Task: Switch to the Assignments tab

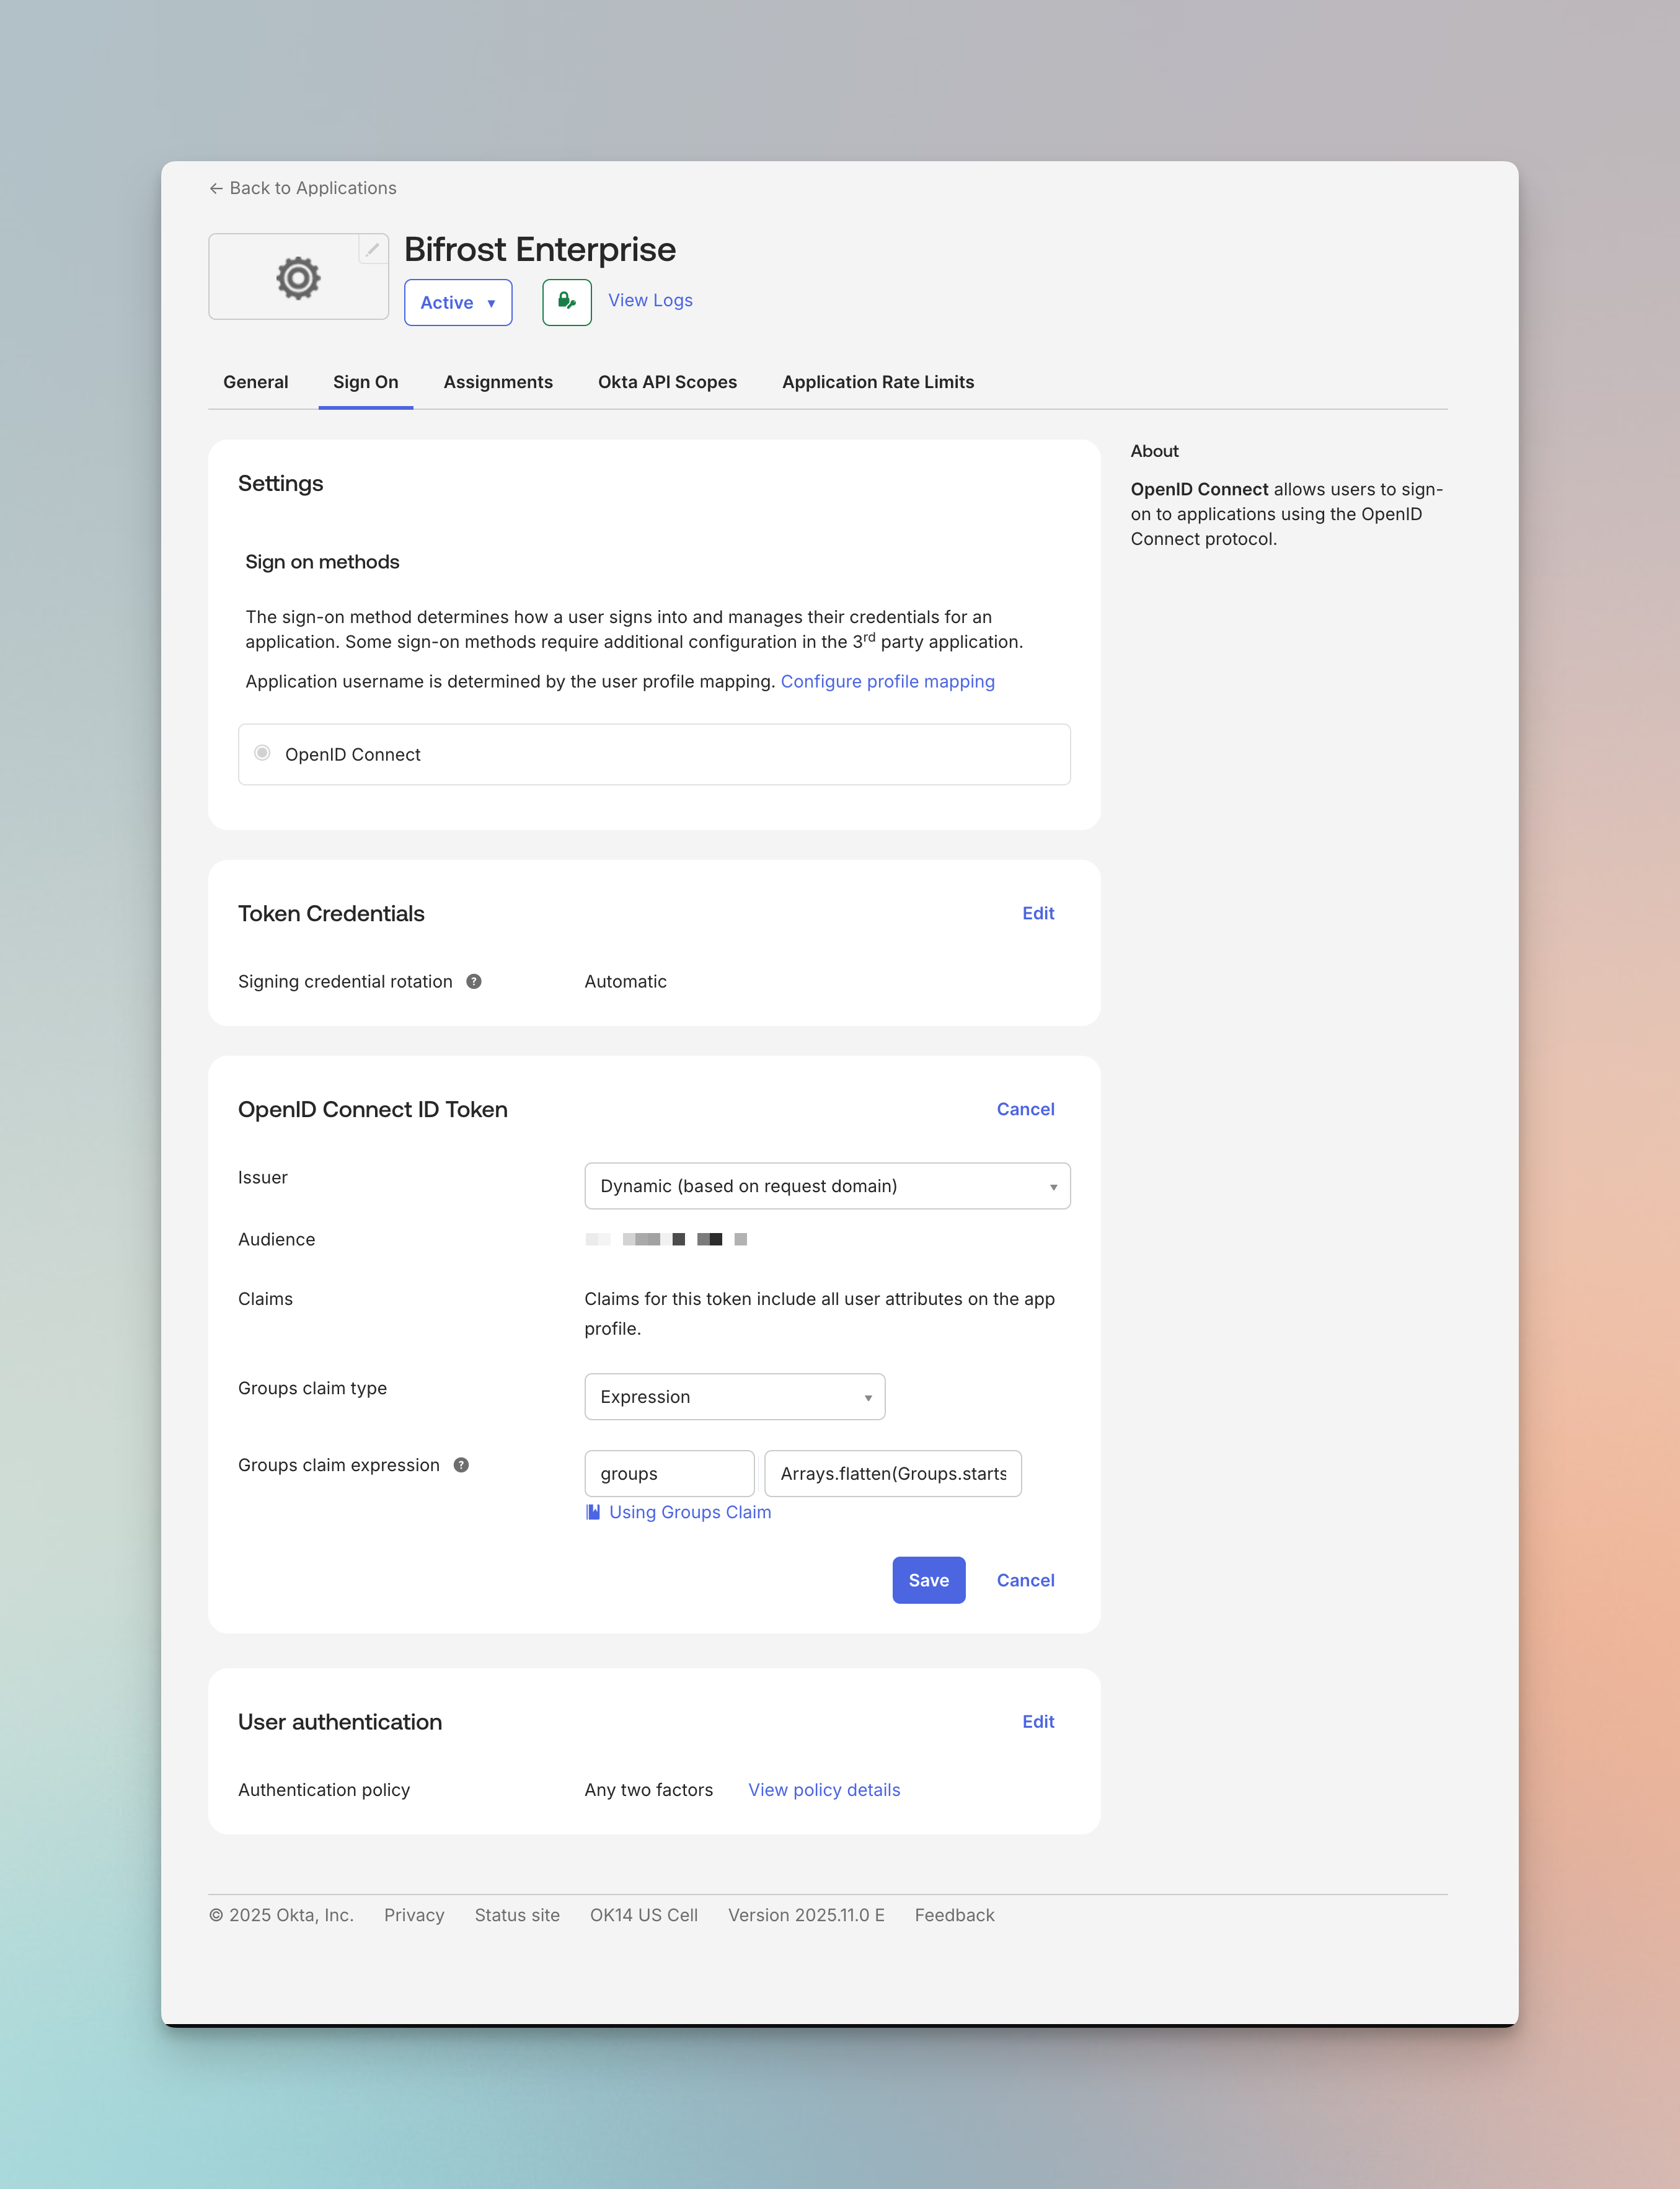Action: (x=498, y=382)
